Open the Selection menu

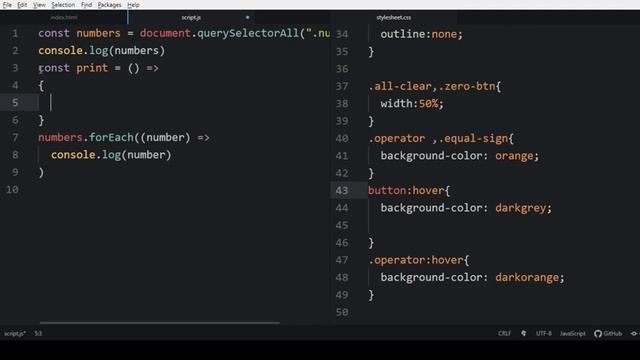63,5
